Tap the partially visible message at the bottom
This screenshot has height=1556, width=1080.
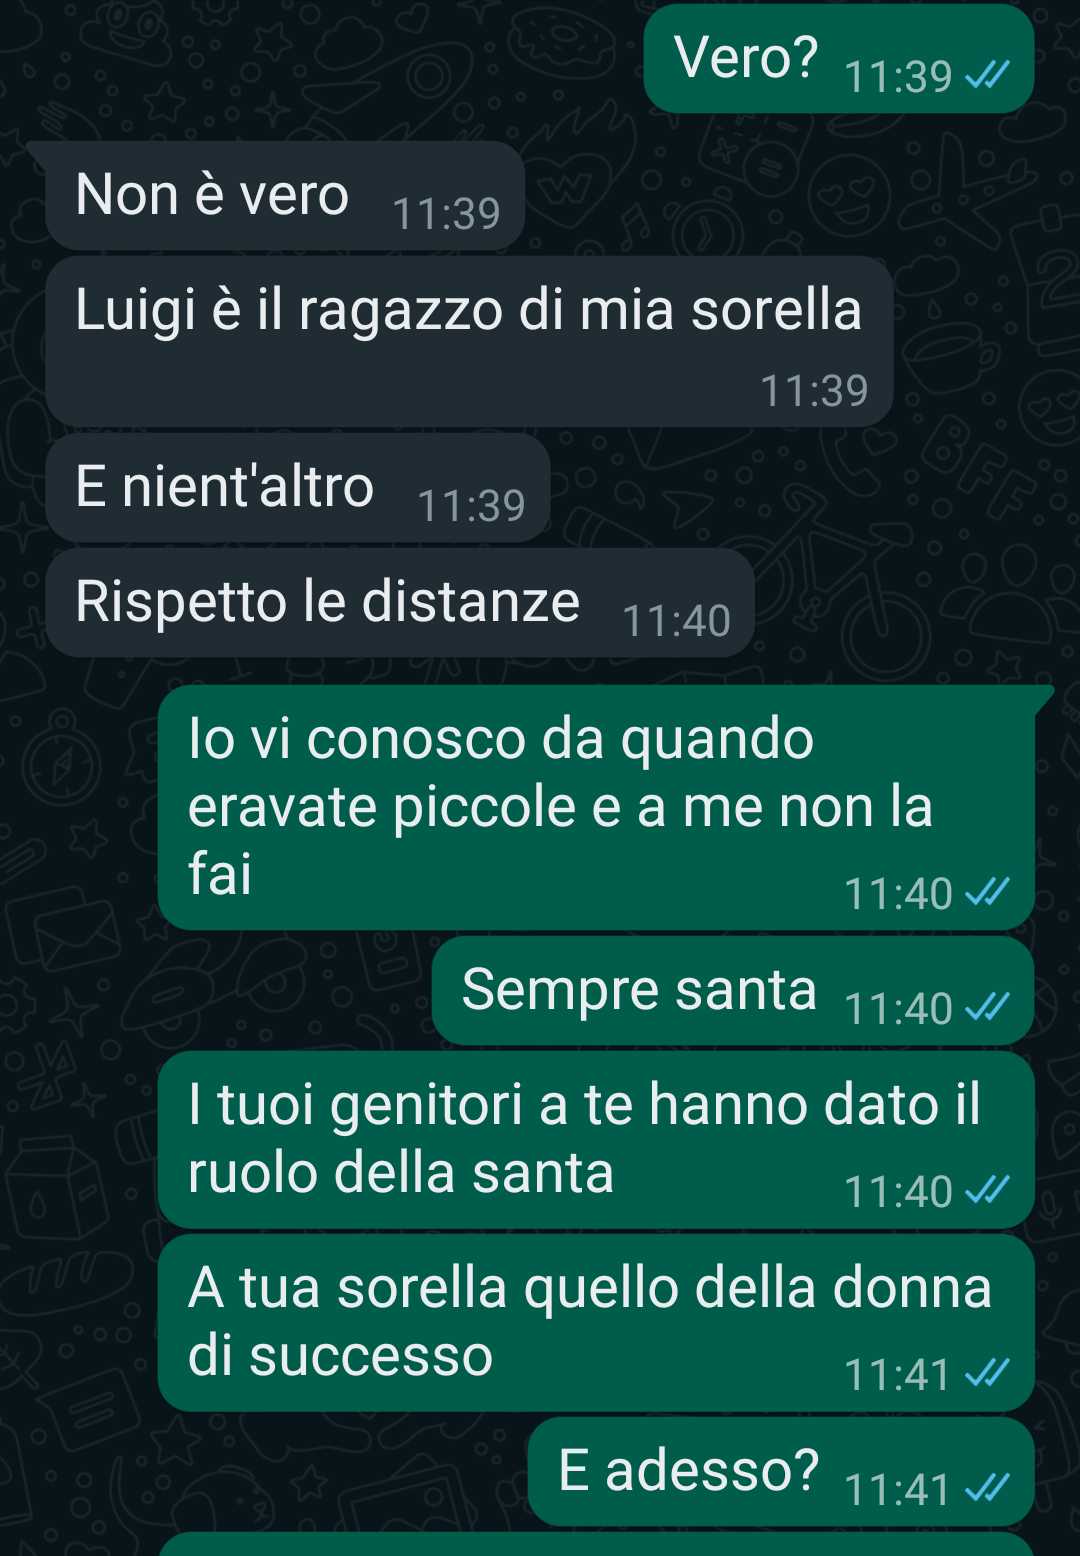tap(596, 1544)
